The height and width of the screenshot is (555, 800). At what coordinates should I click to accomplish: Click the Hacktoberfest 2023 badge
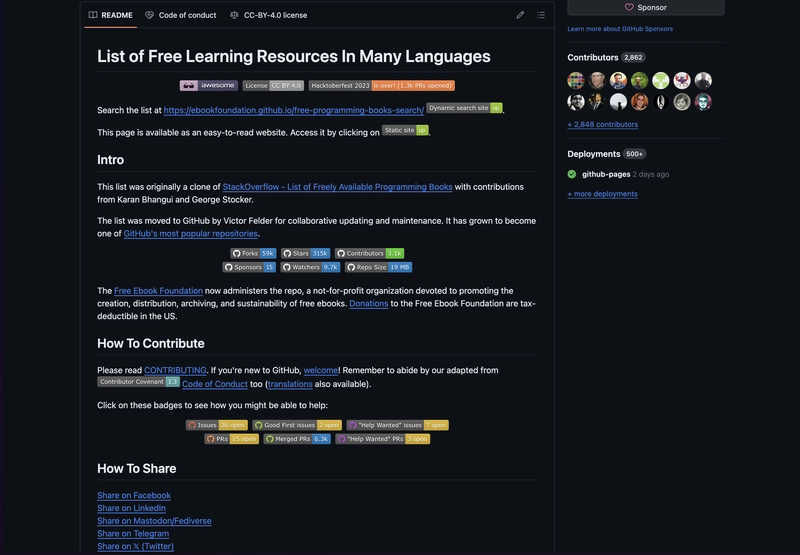(x=382, y=85)
